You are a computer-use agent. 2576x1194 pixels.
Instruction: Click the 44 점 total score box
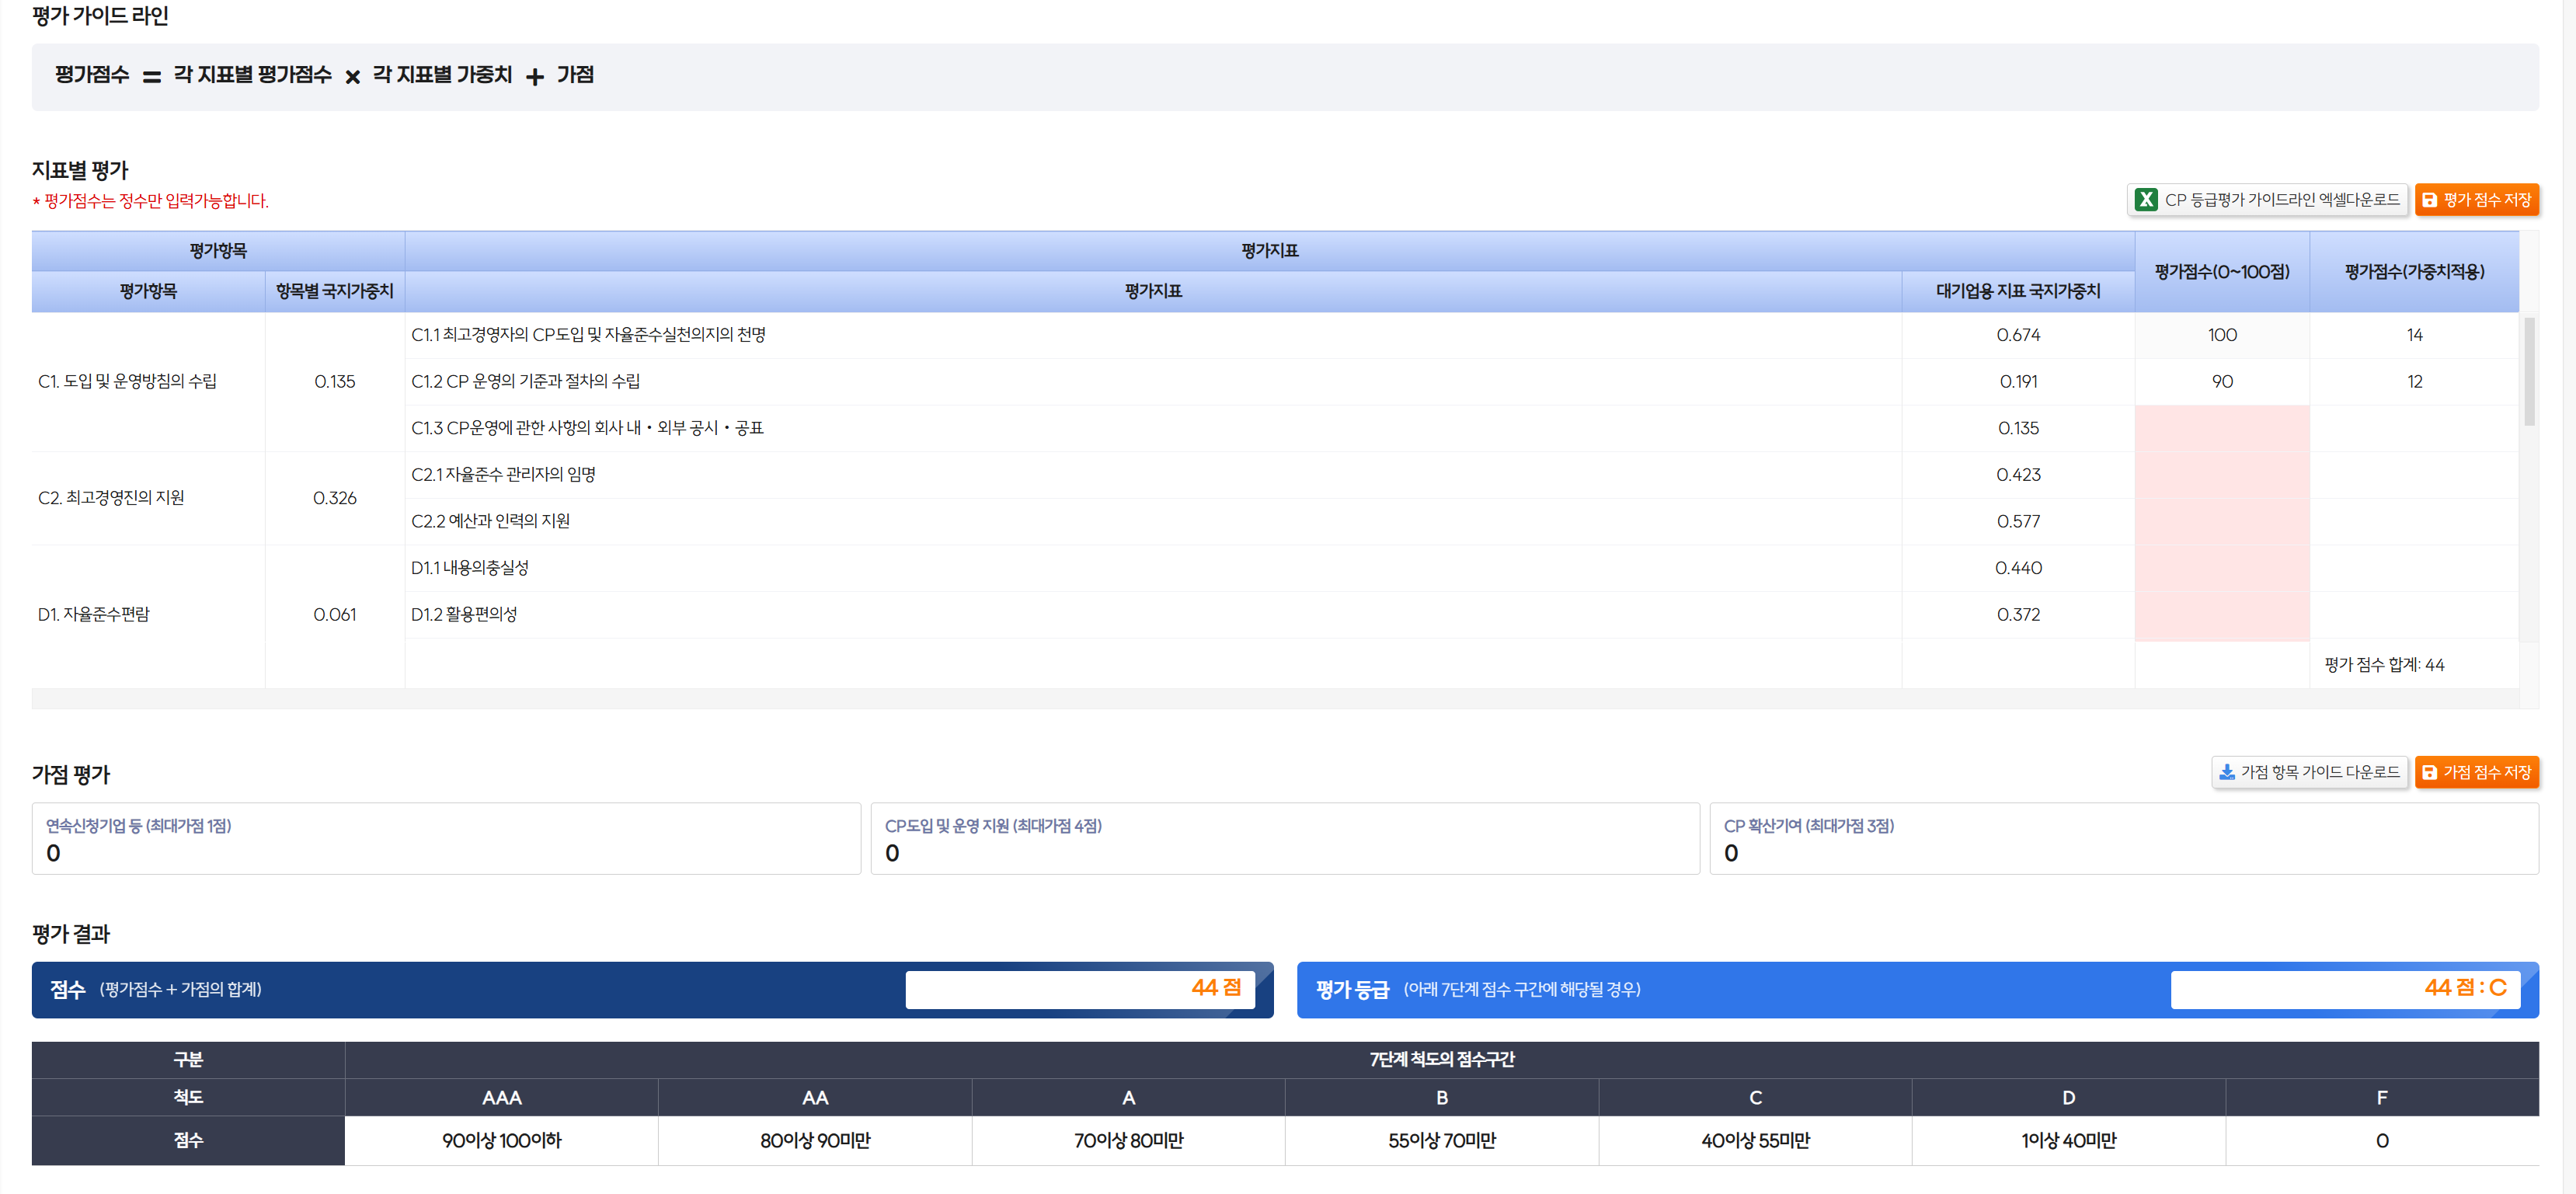click(x=1080, y=989)
